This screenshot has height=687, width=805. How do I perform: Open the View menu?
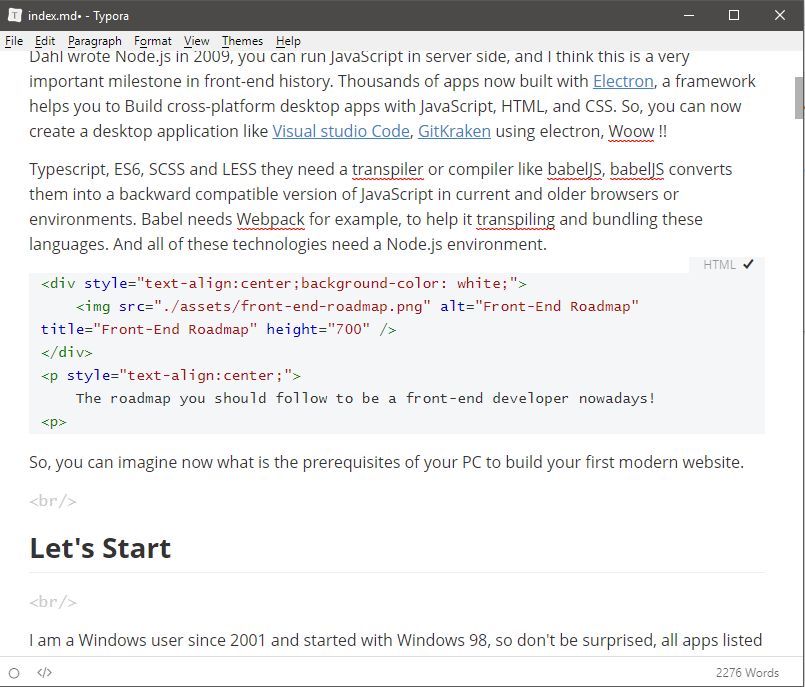coord(197,41)
